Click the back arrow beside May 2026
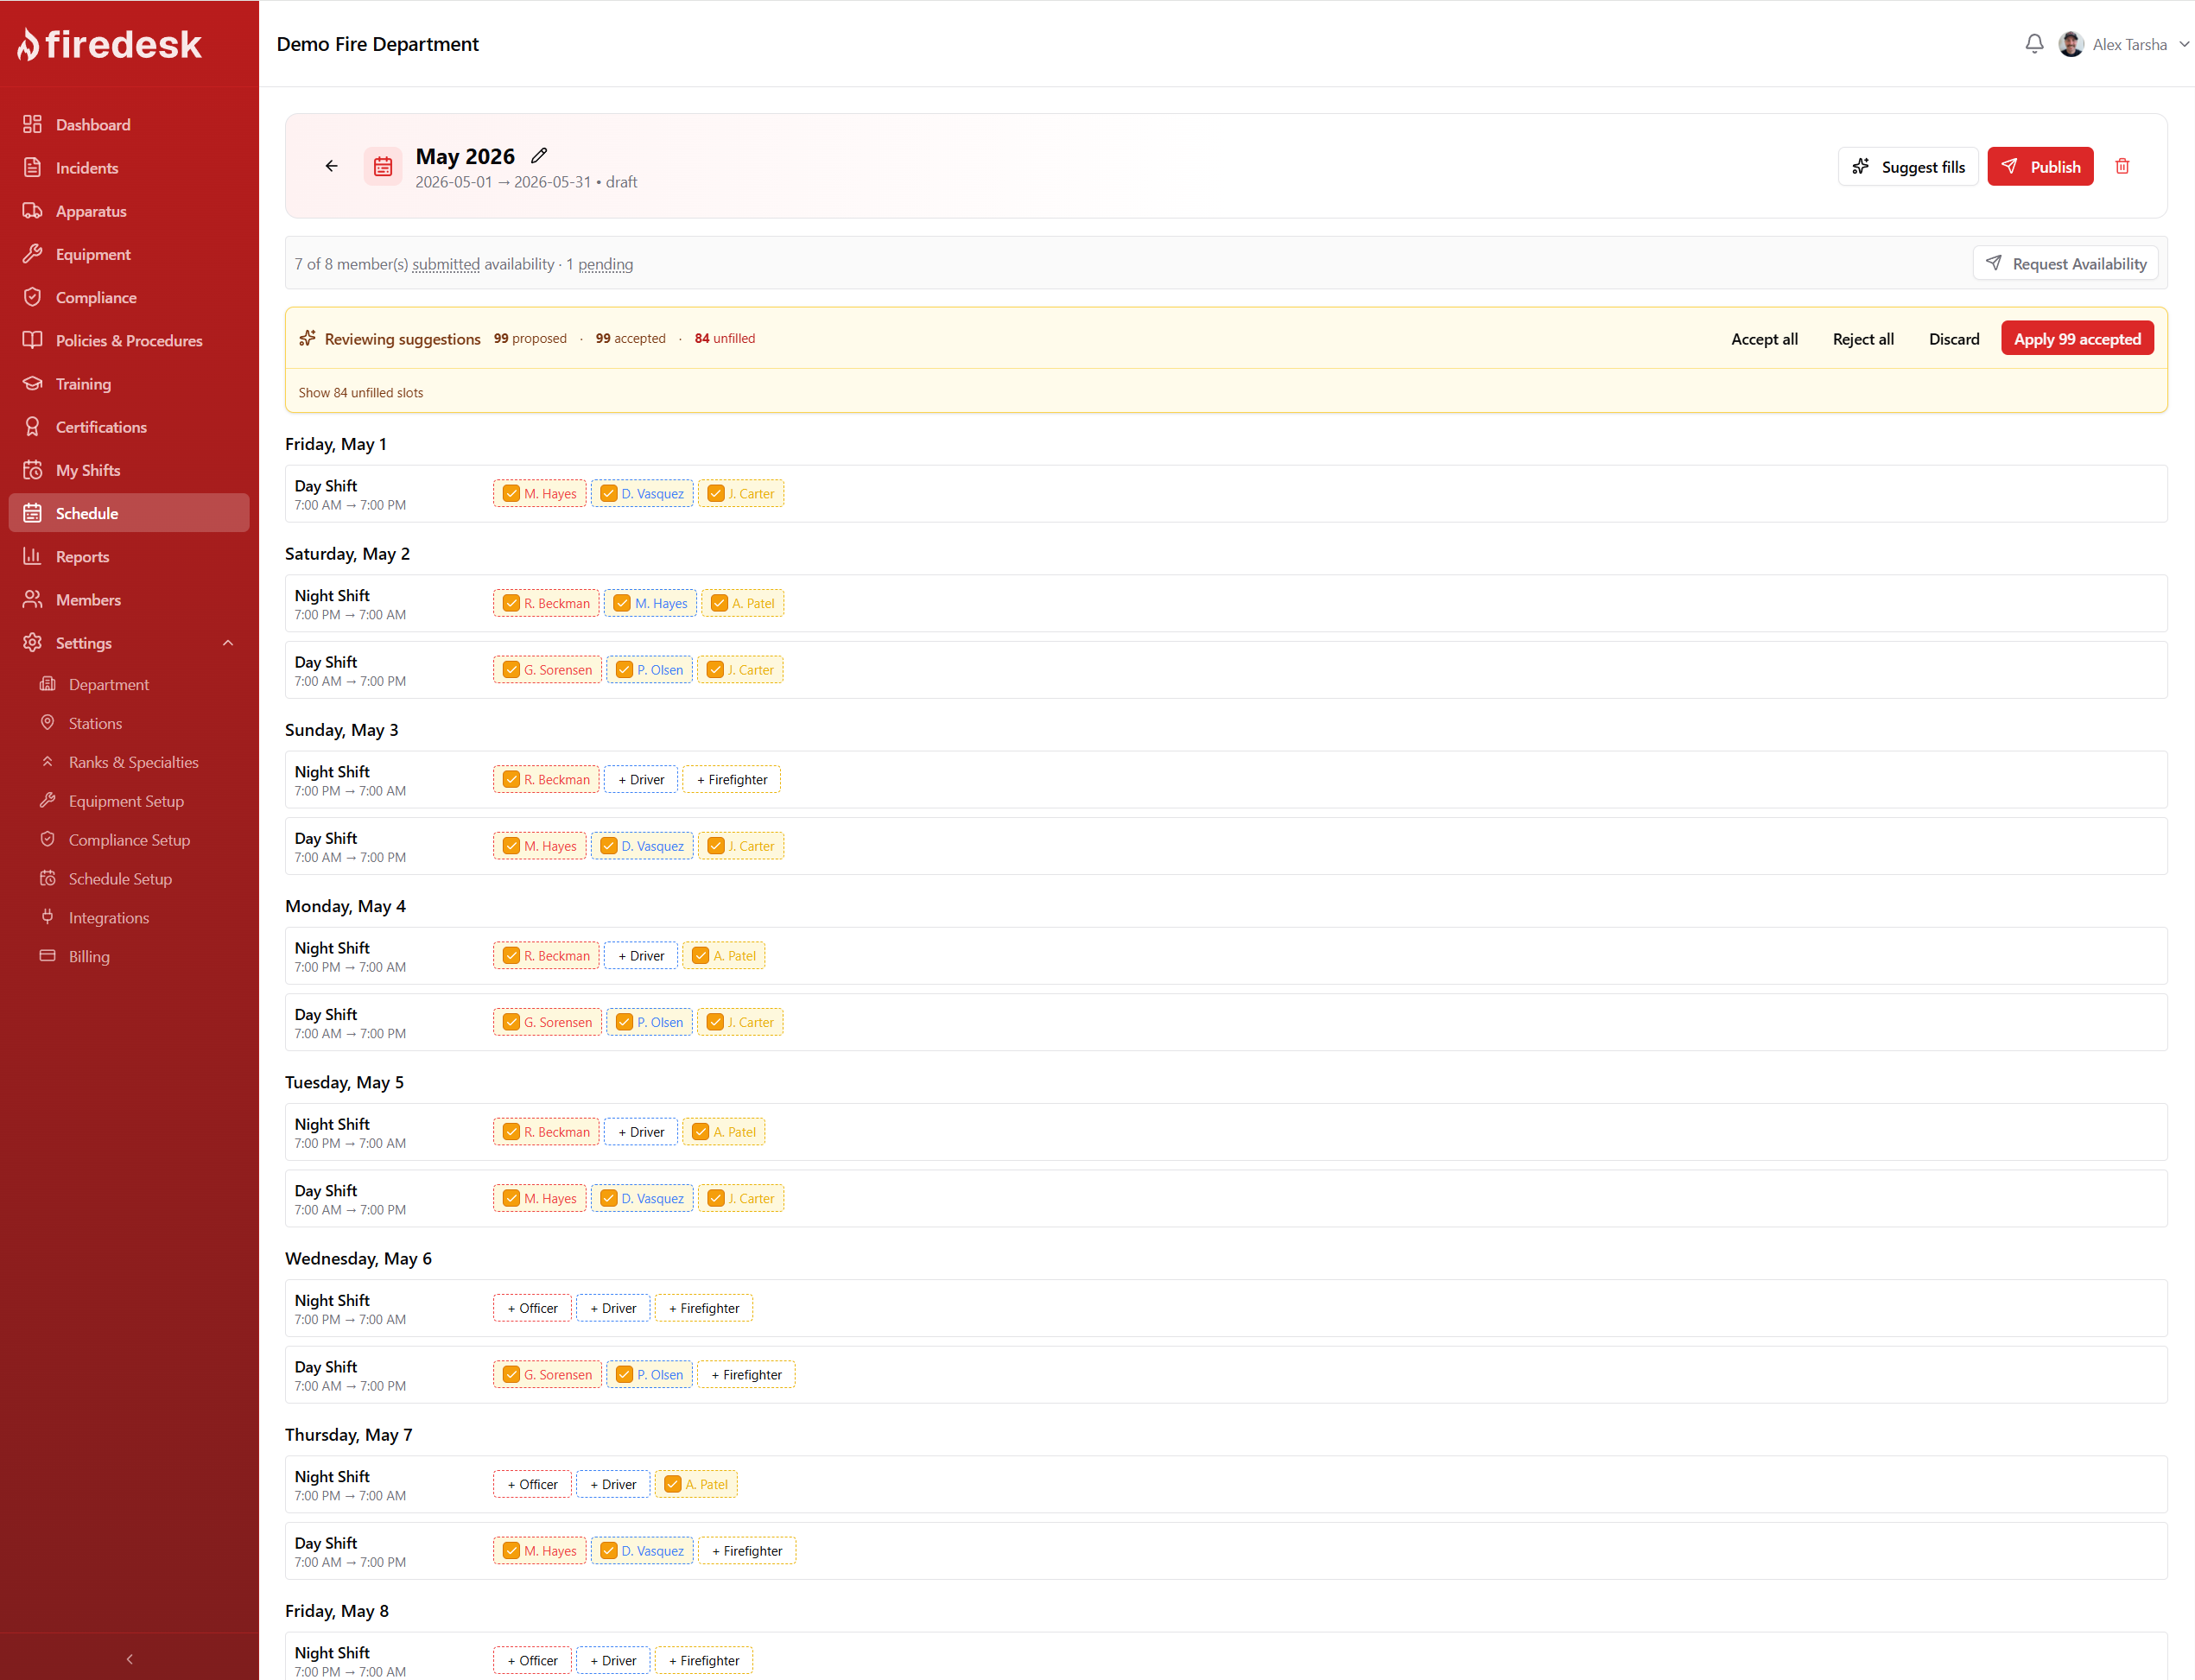This screenshot has height=1680, width=2195. coord(331,166)
